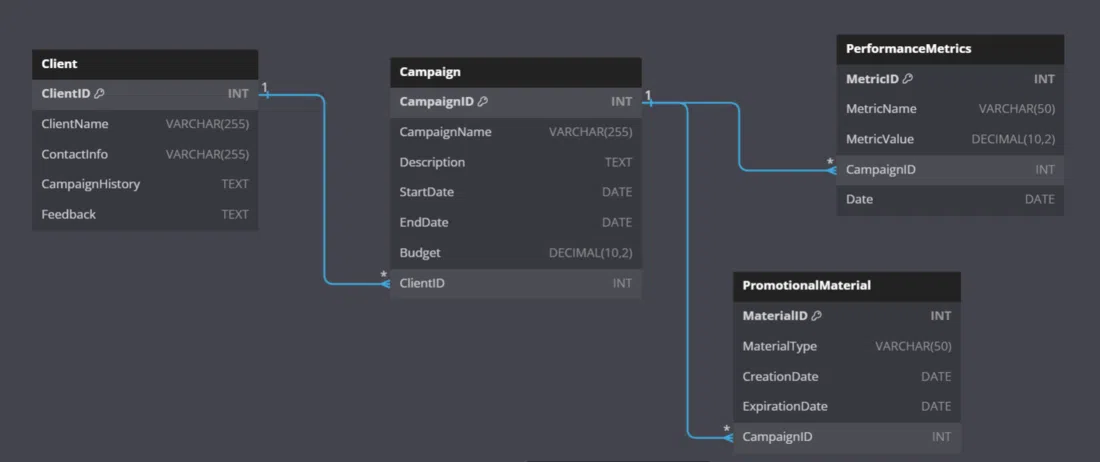Click the CampaignHistory column row
Screen dimensions: 1100x462
click(145, 184)
